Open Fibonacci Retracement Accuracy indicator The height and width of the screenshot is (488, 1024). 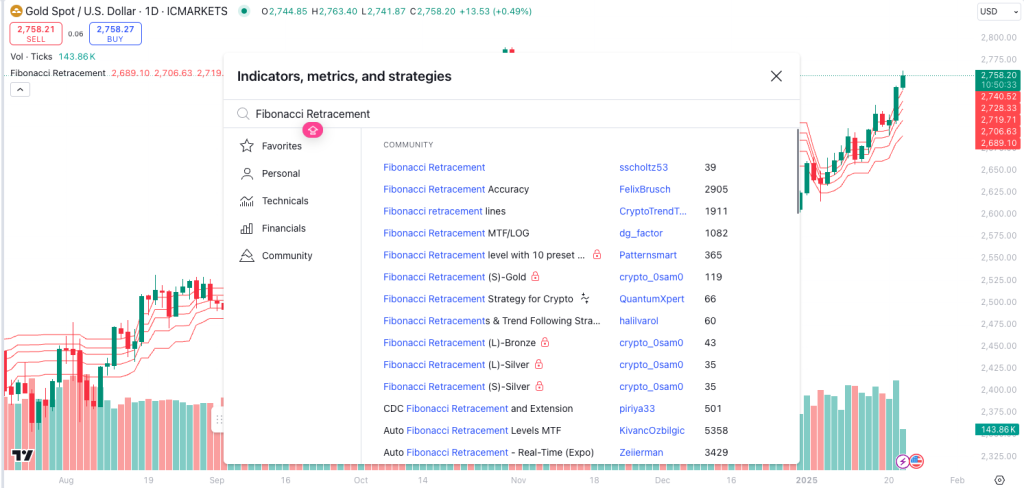coord(456,189)
